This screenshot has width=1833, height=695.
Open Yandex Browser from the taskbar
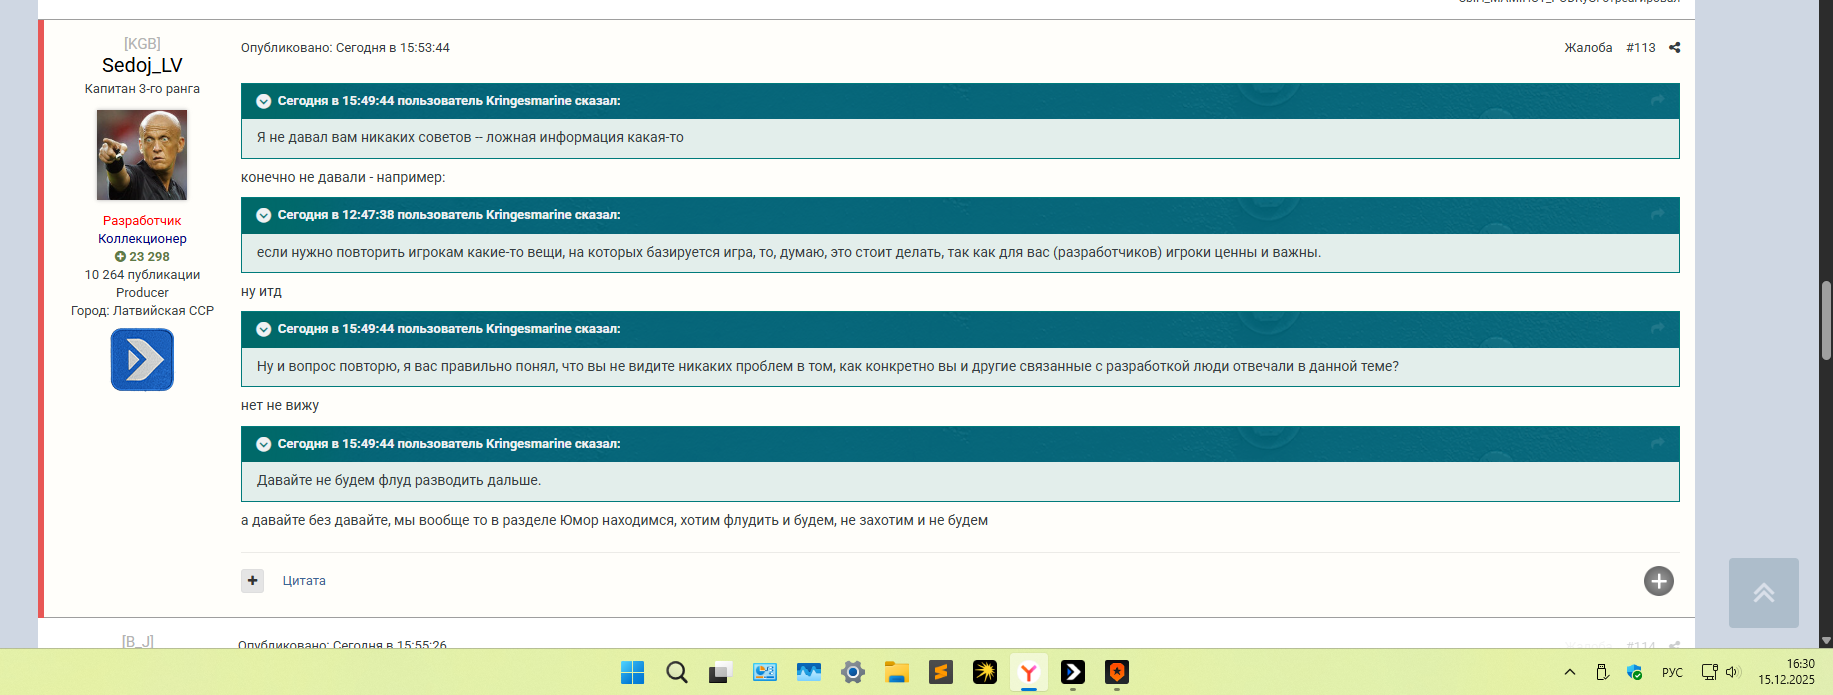(x=1028, y=673)
